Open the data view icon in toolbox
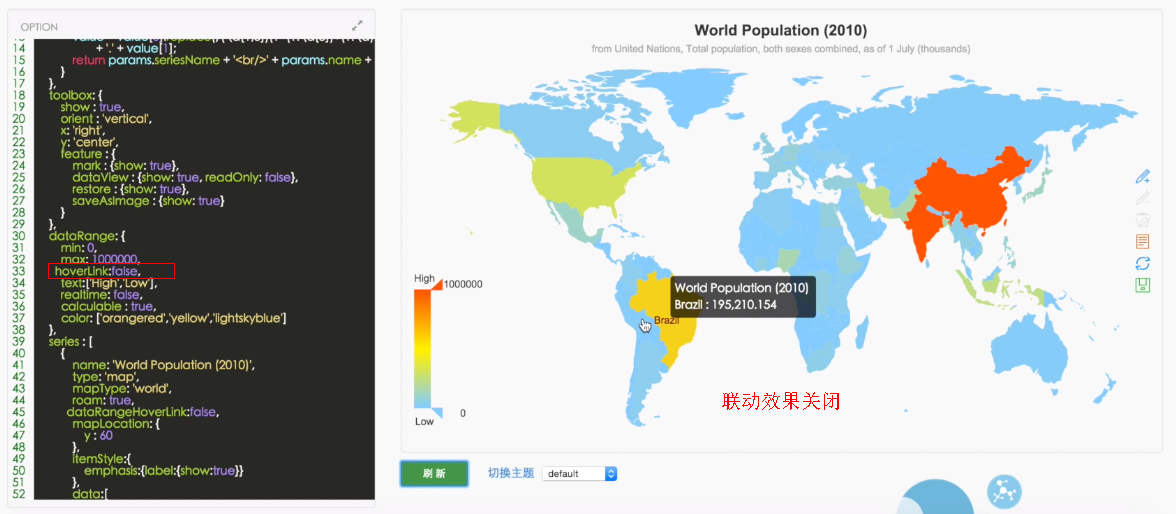1176x514 pixels. (1143, 242)
